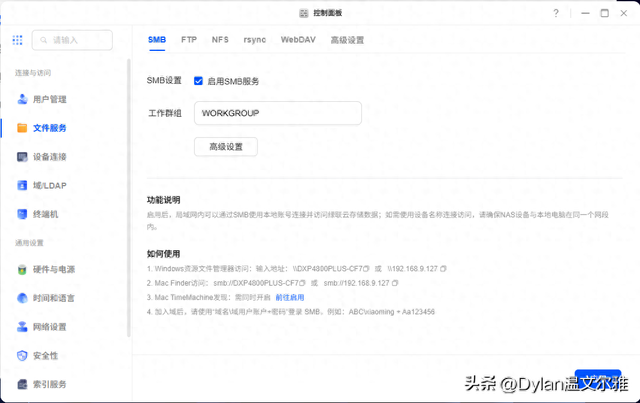Close the 控制面板 window

[624, 13]
